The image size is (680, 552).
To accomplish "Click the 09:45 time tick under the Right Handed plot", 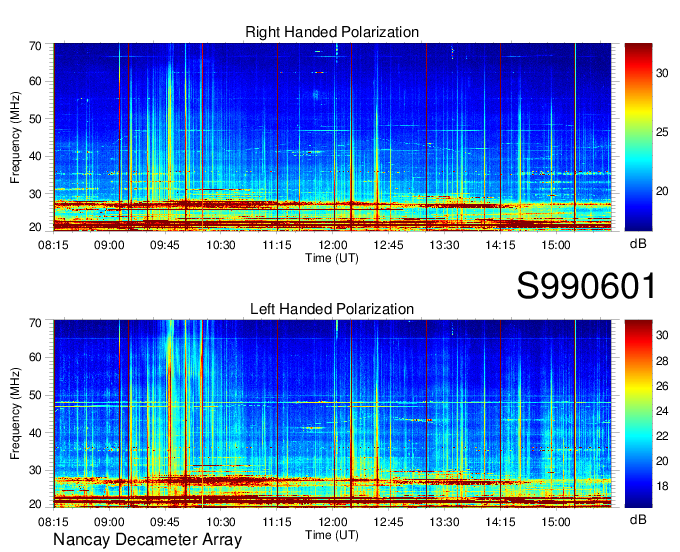I will coord(165,245).
